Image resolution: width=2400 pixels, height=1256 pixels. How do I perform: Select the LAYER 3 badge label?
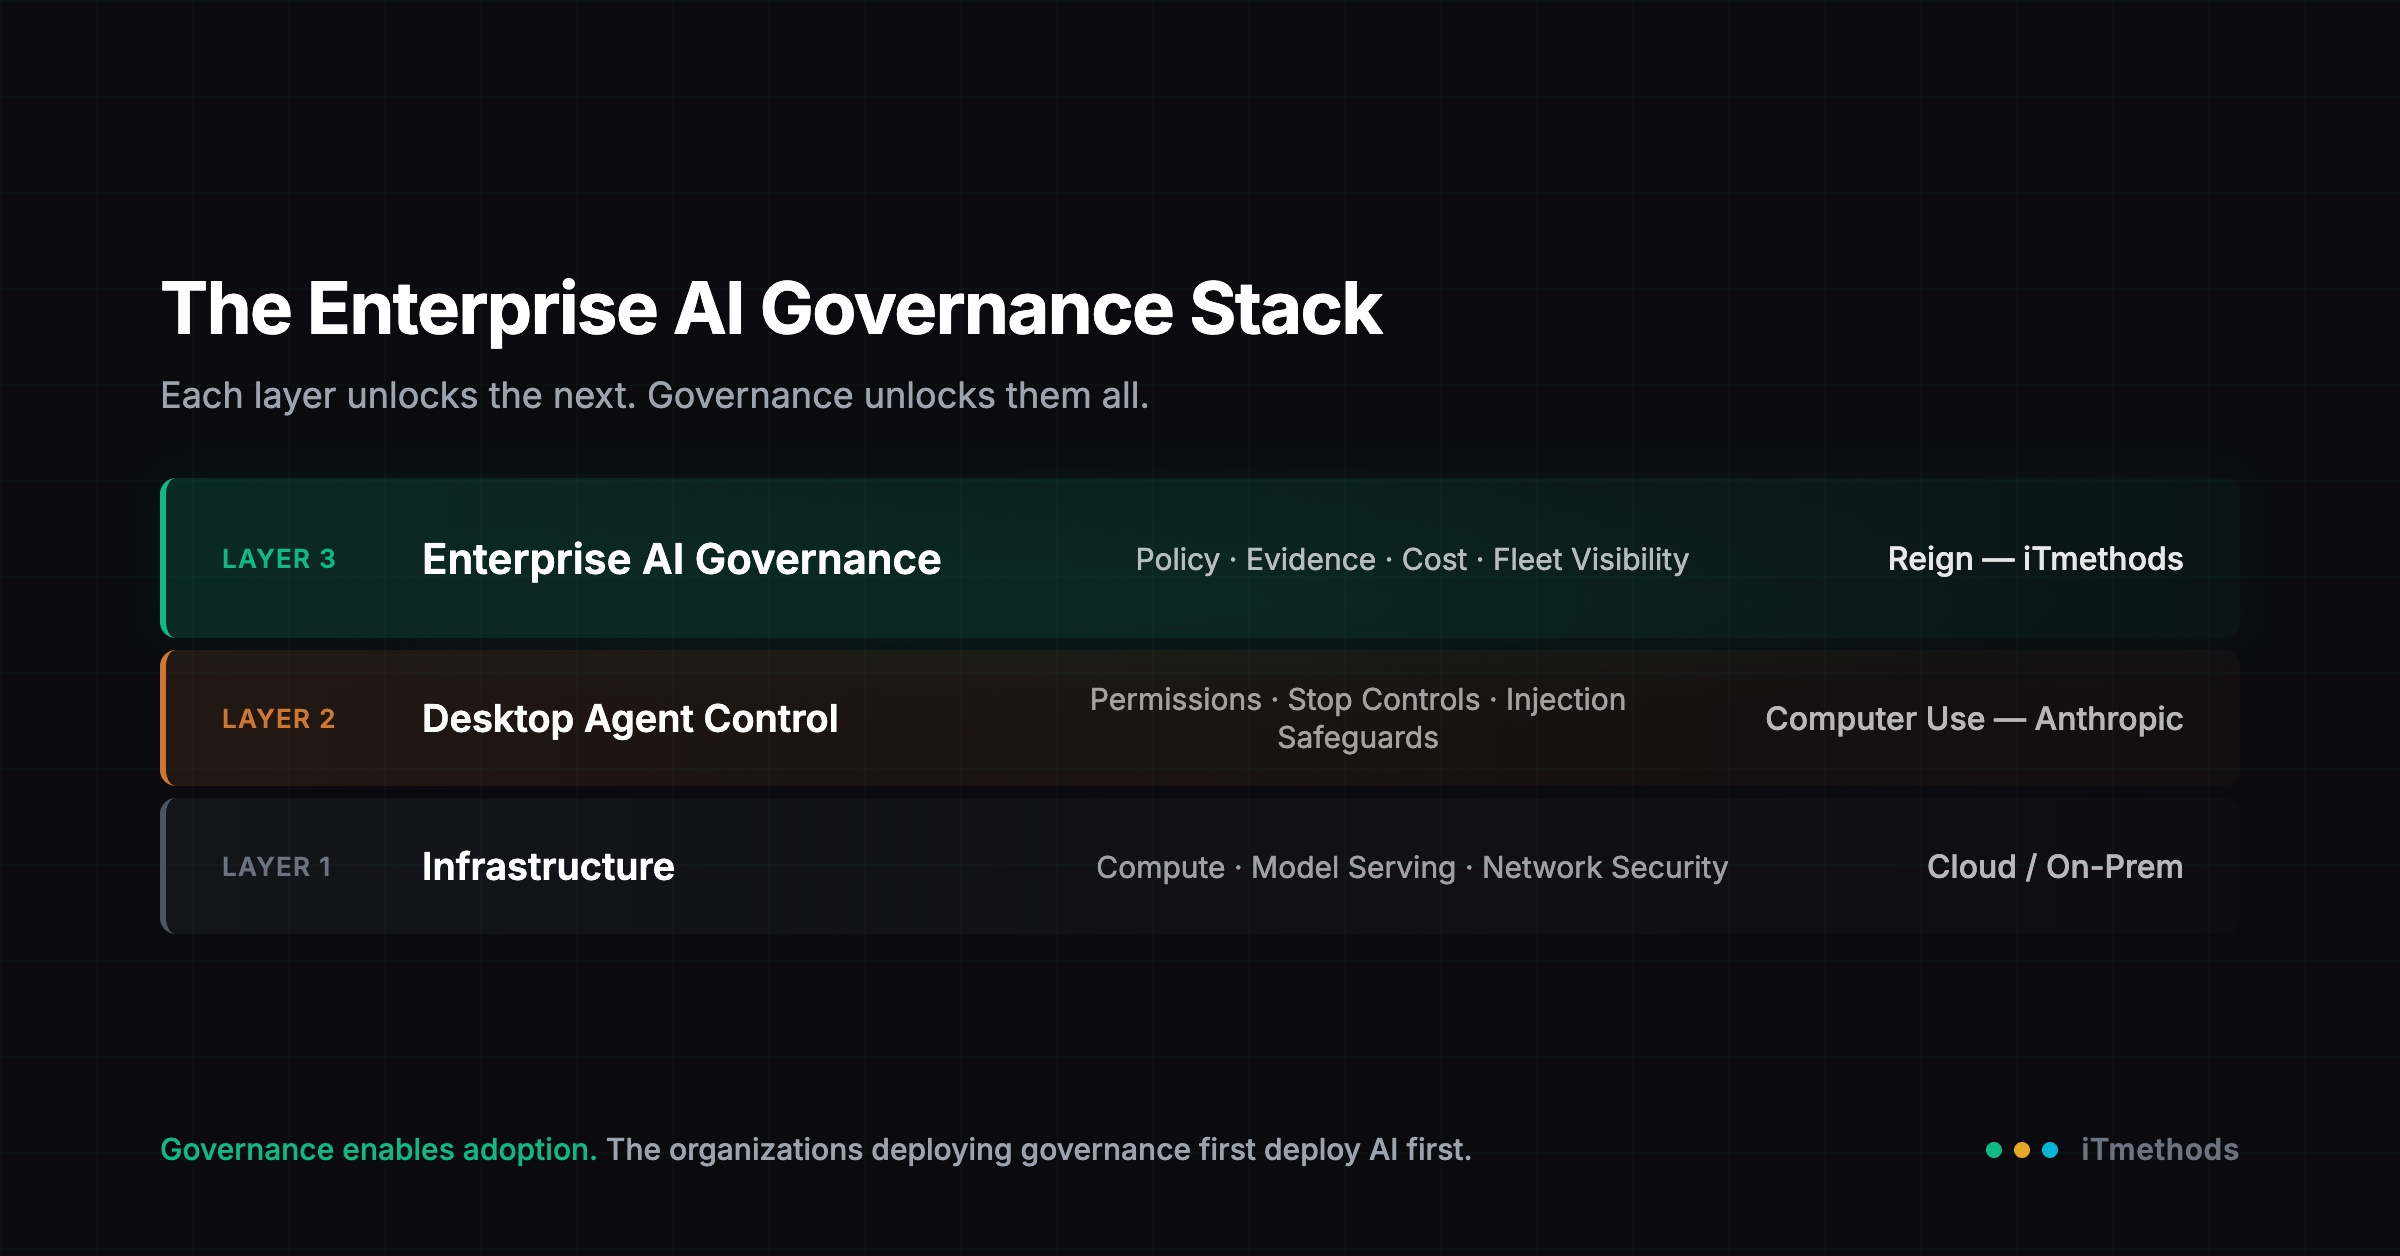280,558
